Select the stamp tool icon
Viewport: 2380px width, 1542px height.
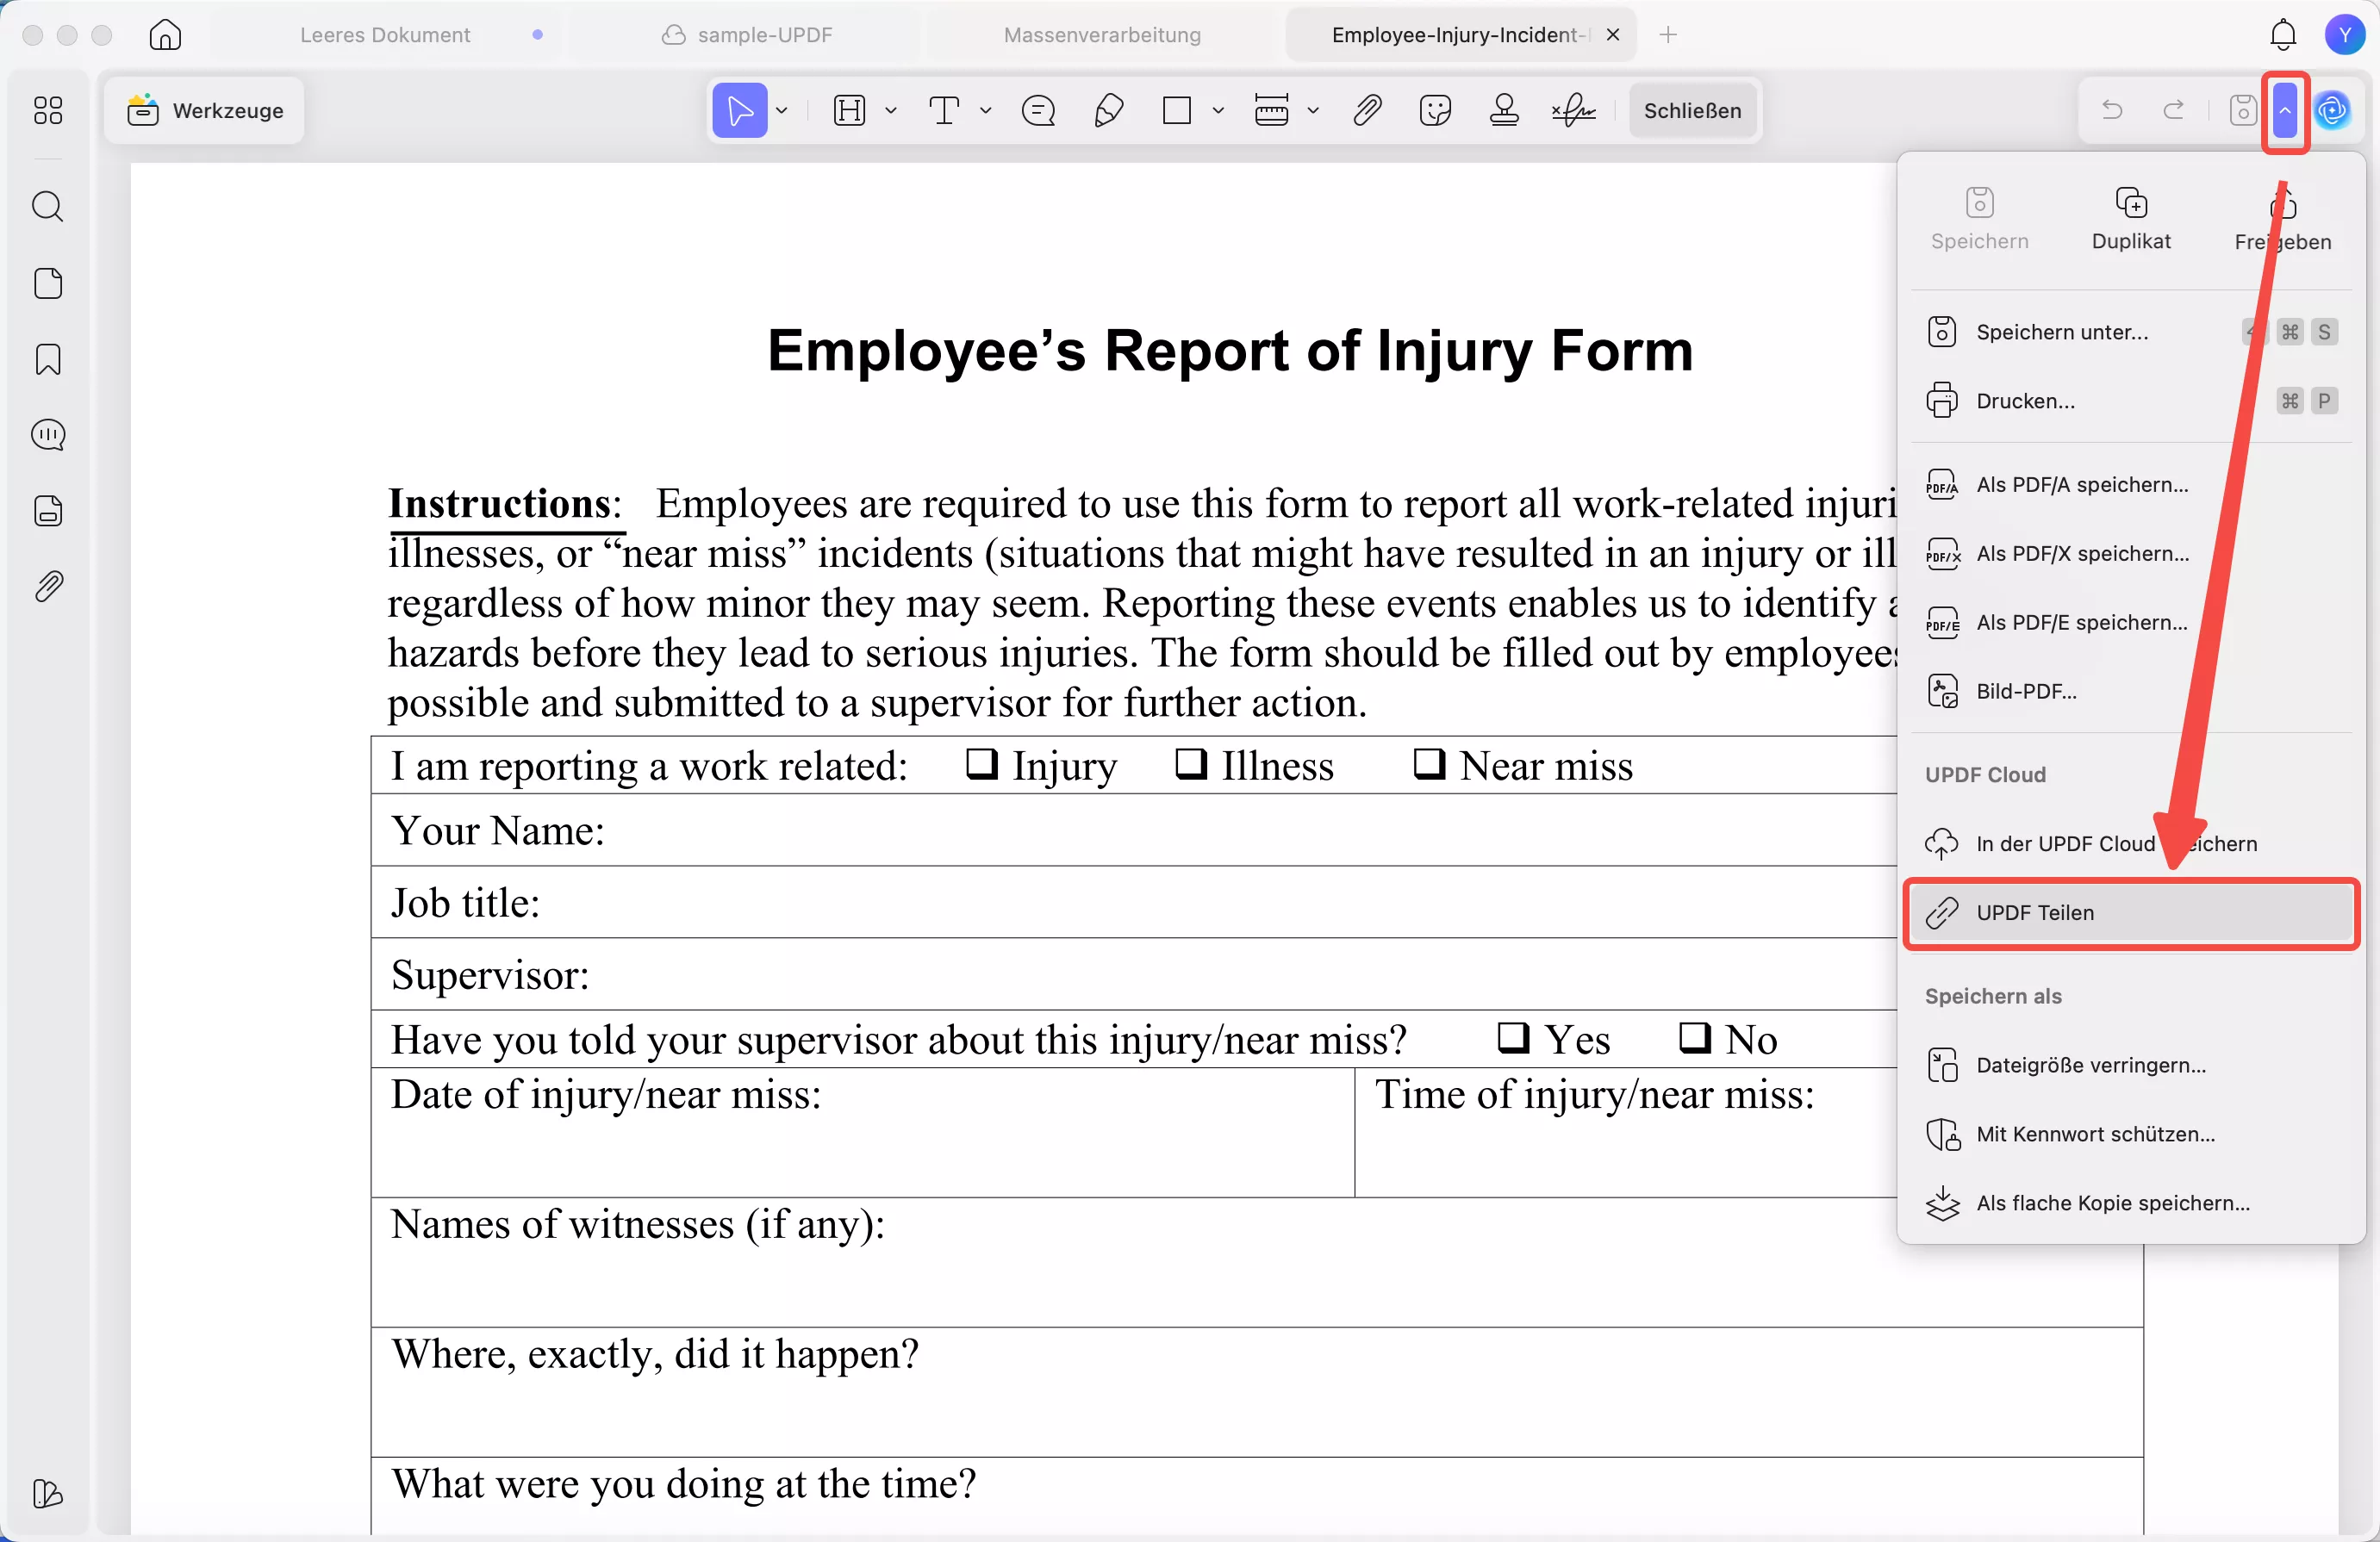click(1504, 110)
